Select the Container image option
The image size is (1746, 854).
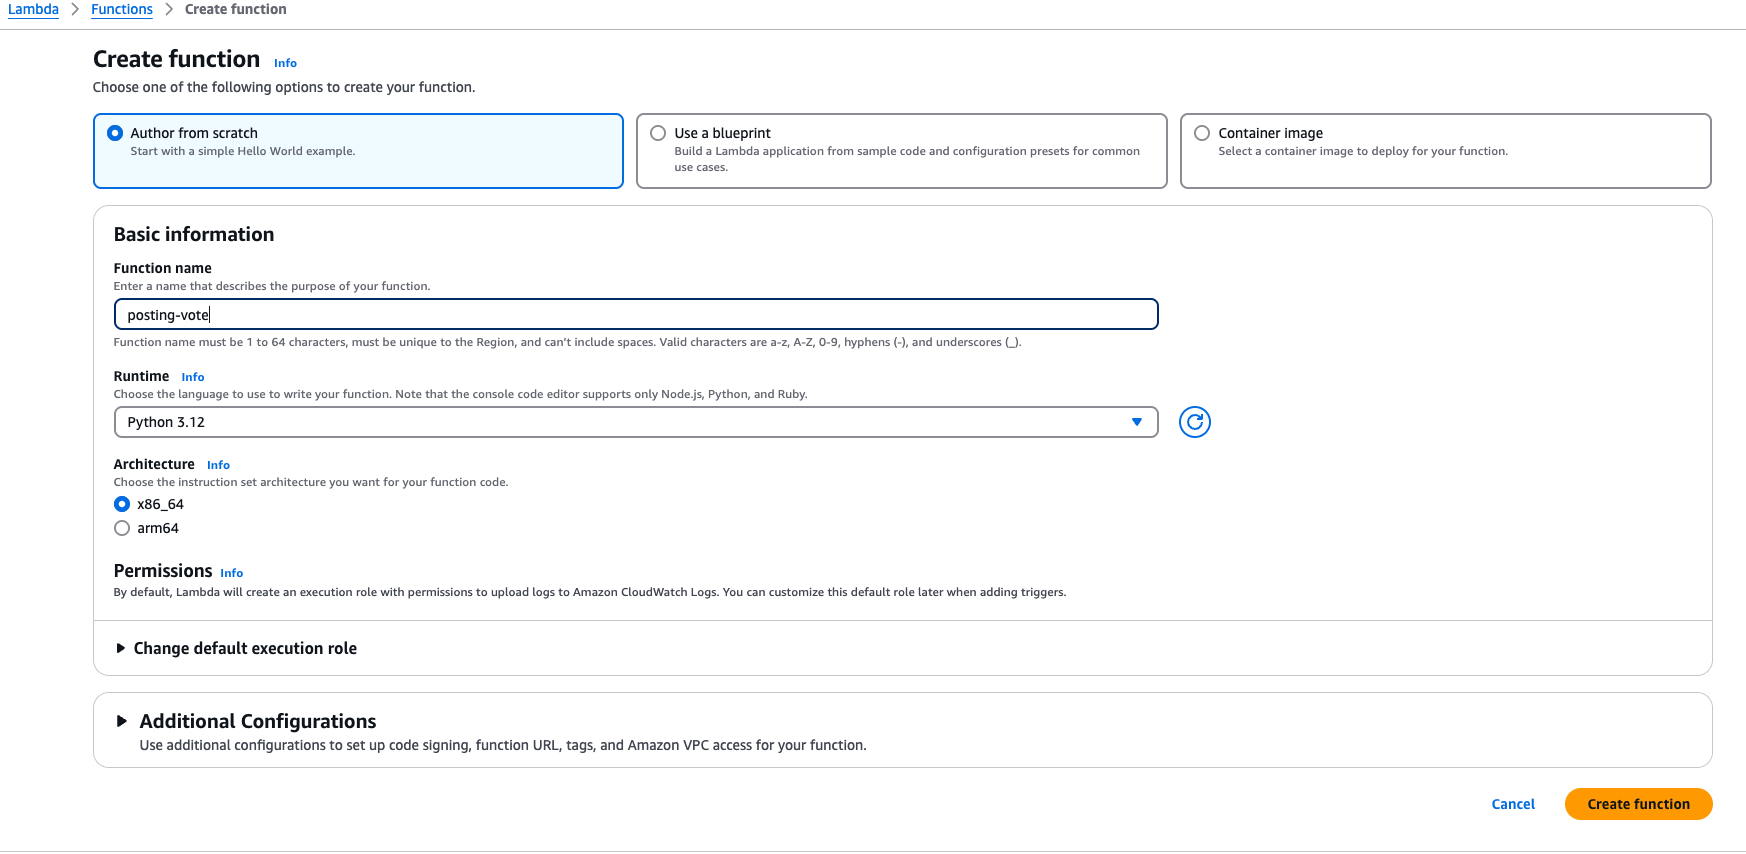[x=1202, y=133]
